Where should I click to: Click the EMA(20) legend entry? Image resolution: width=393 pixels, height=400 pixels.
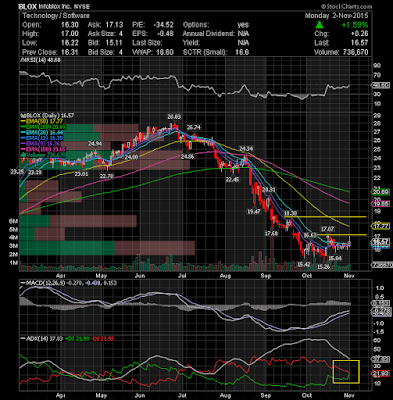coord(43,133)
